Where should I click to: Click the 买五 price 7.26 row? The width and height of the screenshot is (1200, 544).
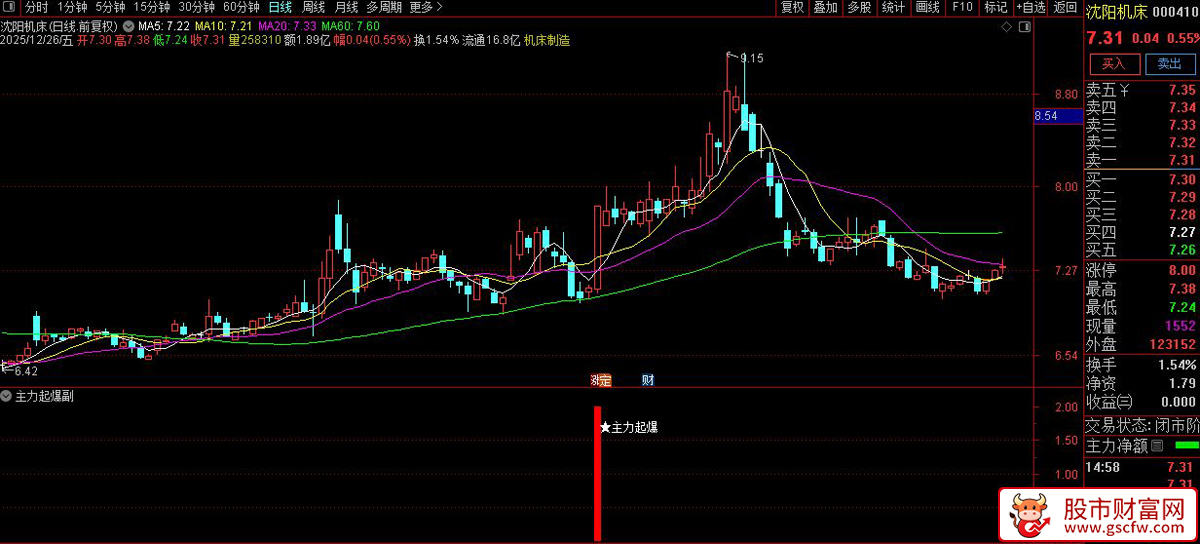pyautogui.click(x=1142, y=250)
